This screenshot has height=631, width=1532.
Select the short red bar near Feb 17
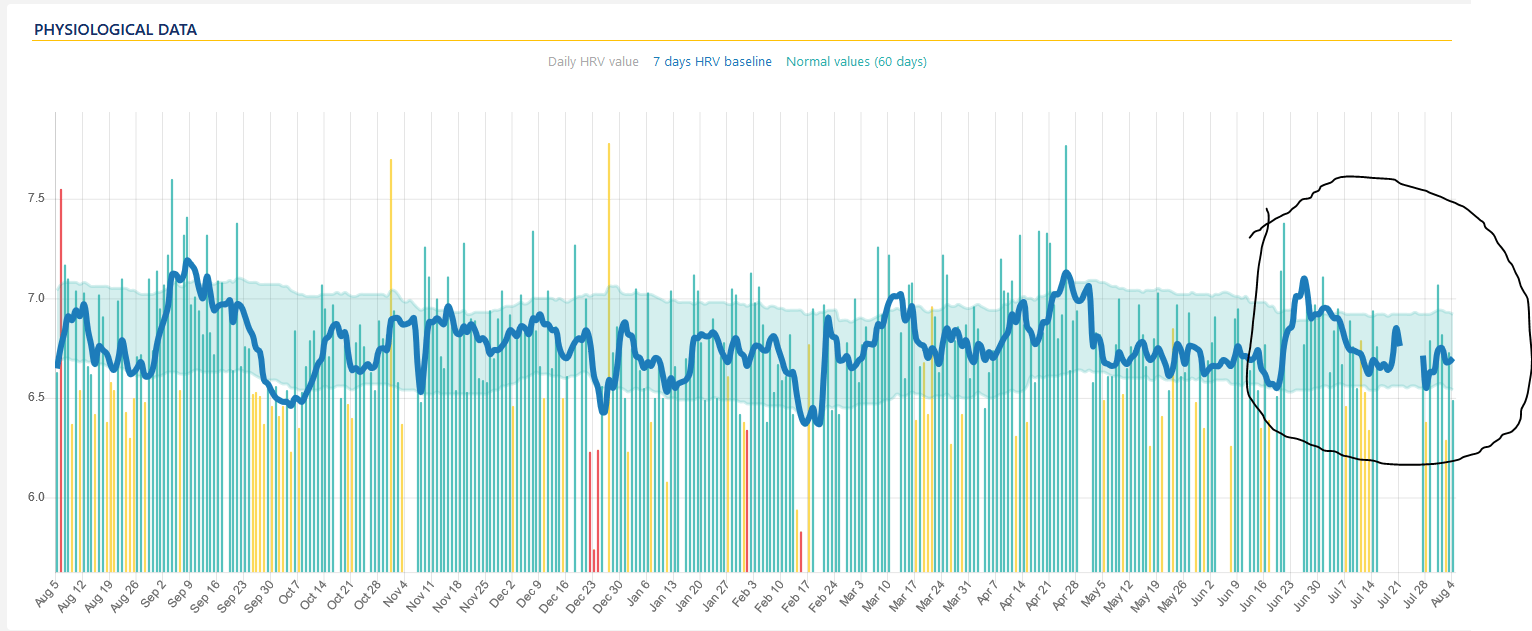(x=801, y=552)
